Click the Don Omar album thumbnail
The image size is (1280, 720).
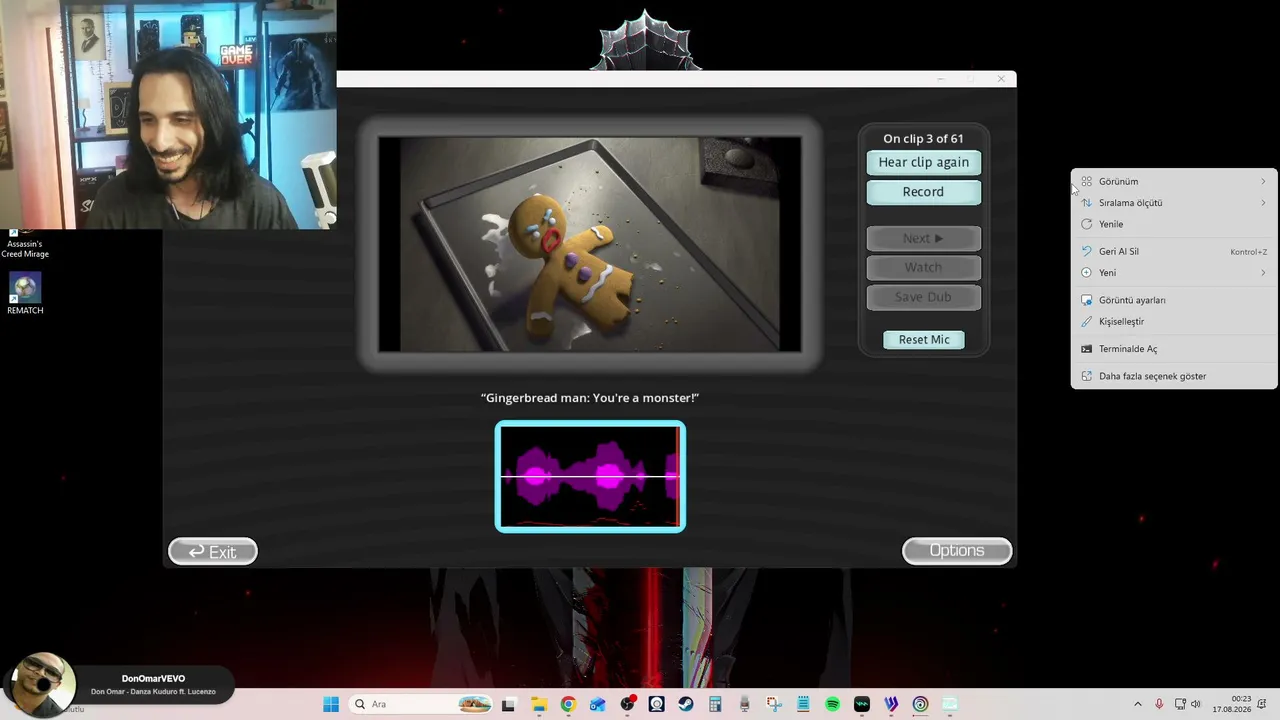pyautogui.click(x=42, y=684)
